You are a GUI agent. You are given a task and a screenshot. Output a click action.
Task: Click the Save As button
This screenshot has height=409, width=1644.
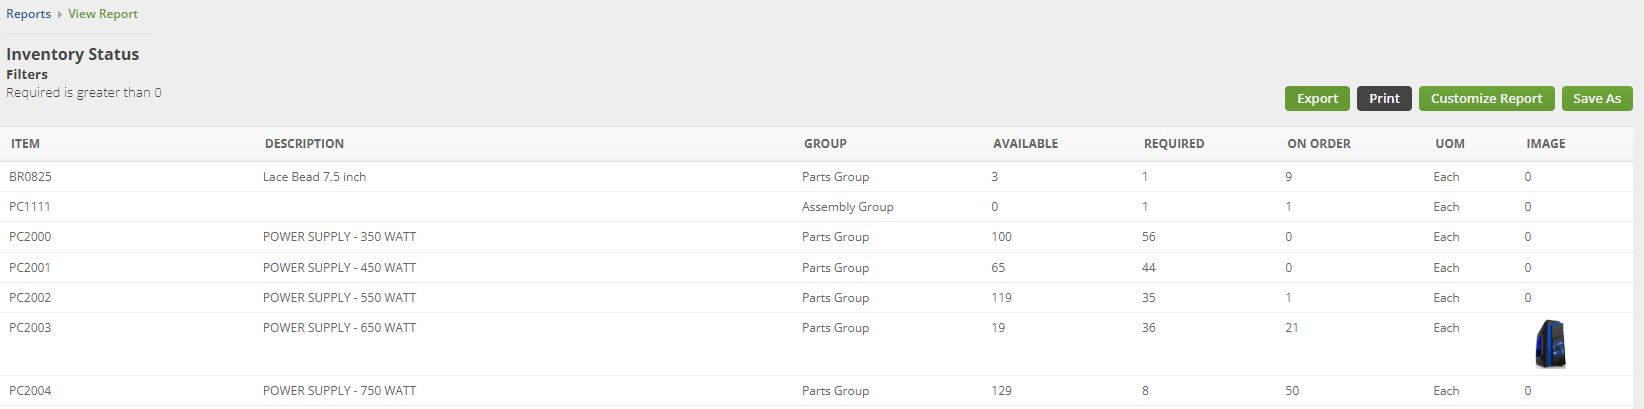tap(1596, 98)
